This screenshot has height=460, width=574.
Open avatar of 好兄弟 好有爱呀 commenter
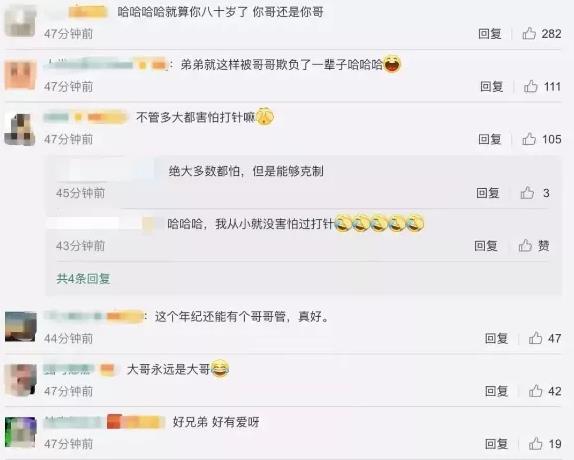[x=20, y=433]
